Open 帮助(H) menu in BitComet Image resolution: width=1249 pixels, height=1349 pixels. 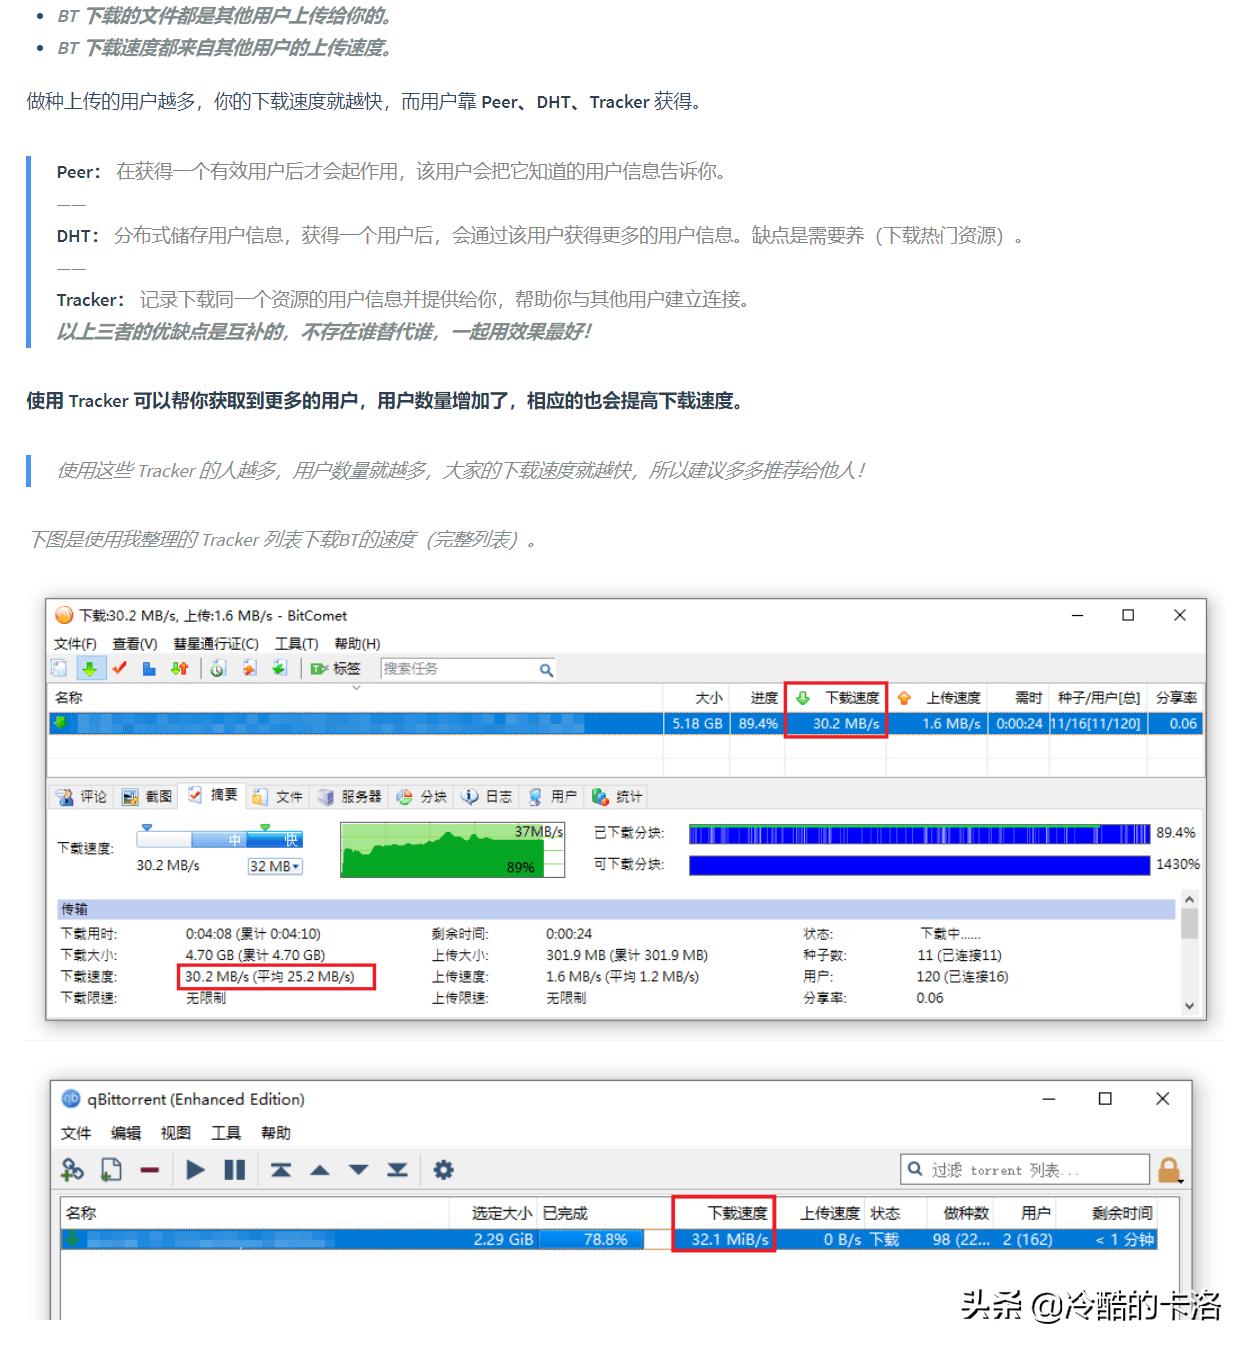(357, 644)
